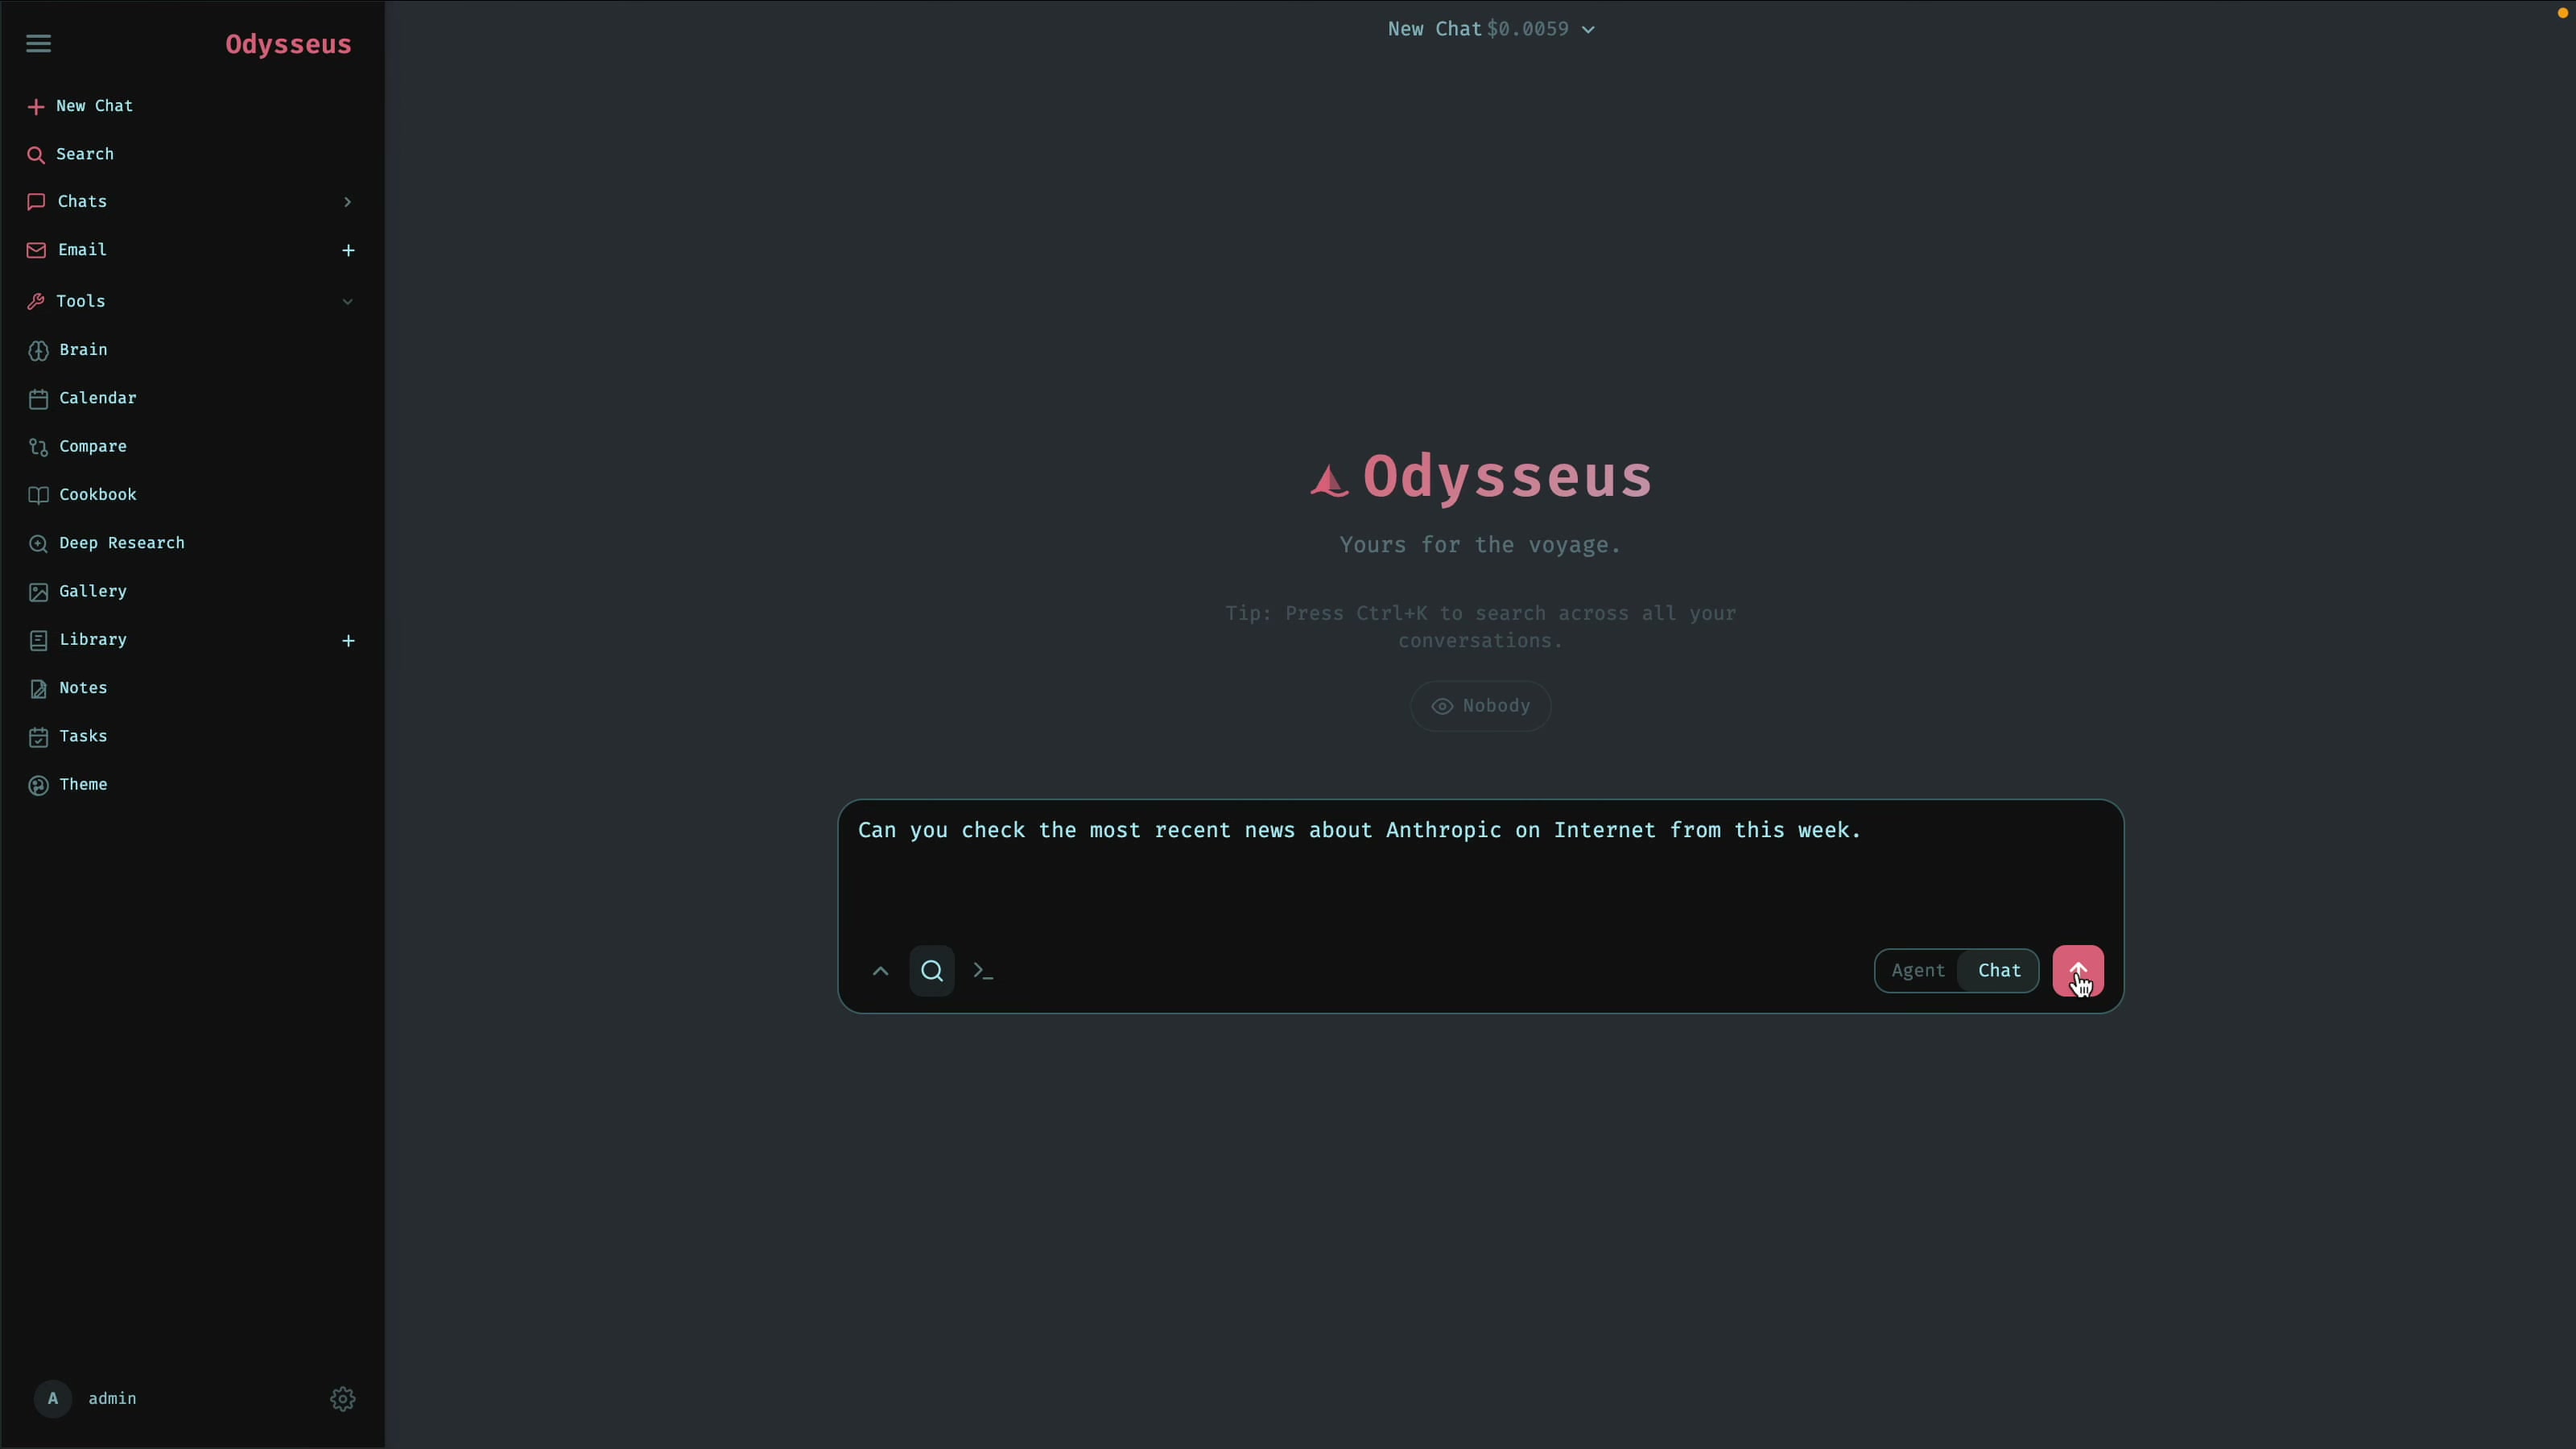Click the Tools wrench icon
Screen dimensions: 2576x1449
point(36,301)
